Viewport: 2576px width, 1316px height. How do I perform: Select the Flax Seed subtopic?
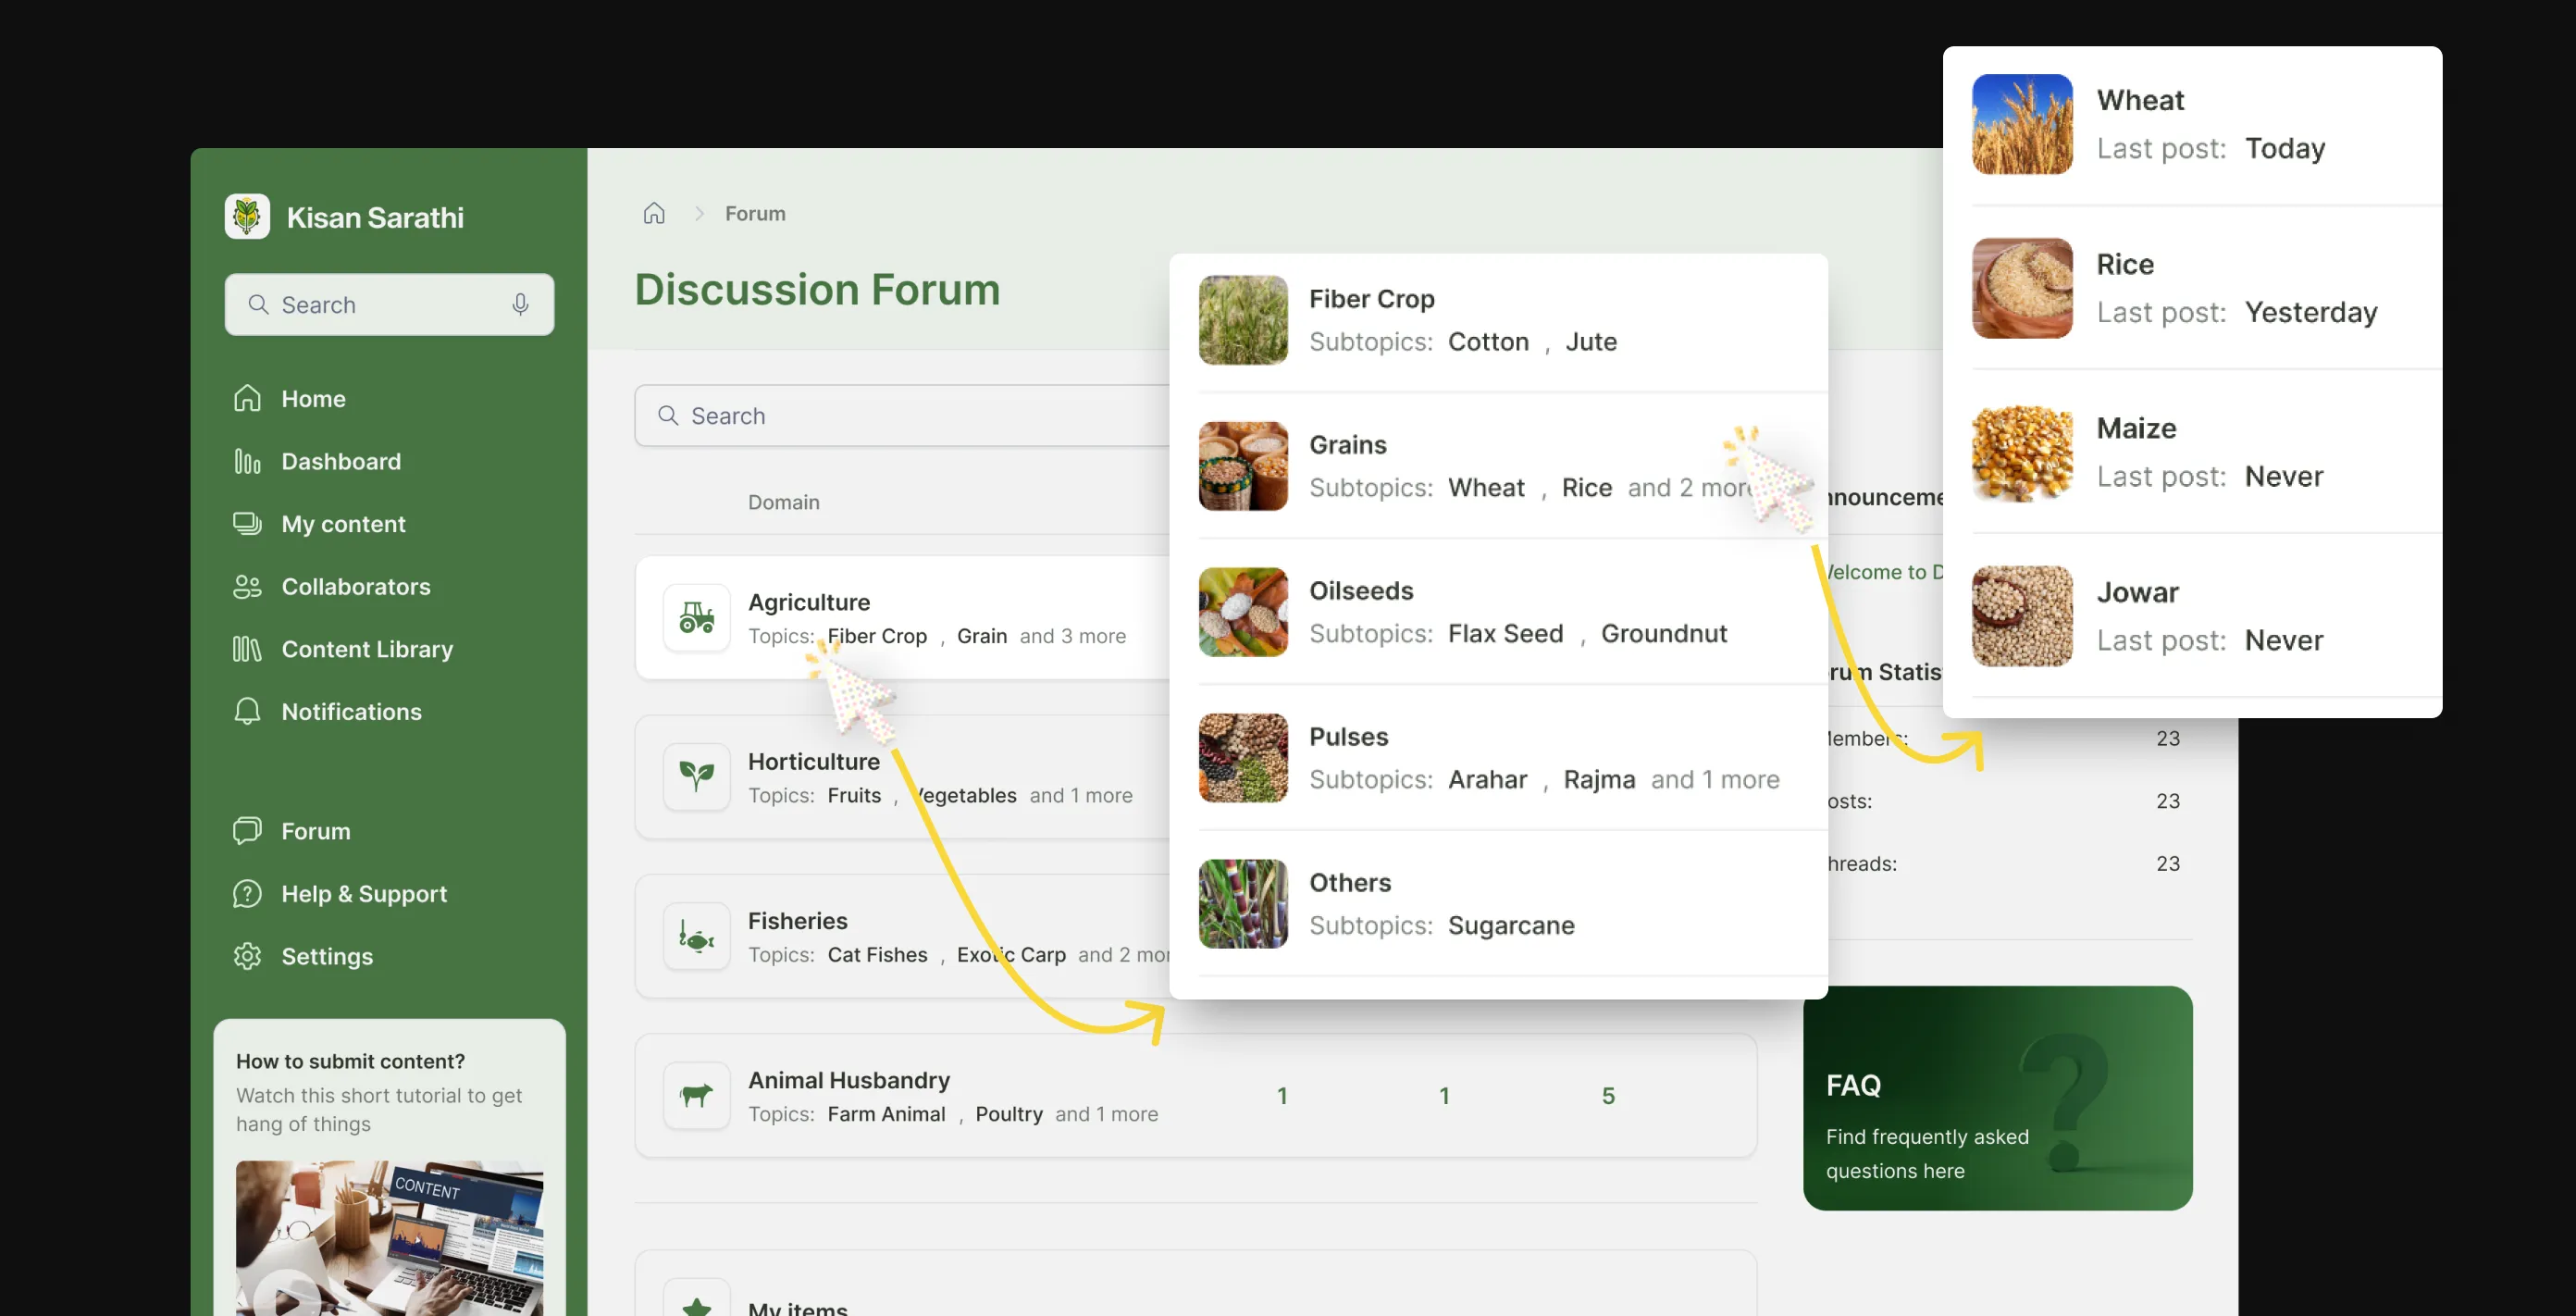pyautogui.click(x=1505, y=633)
